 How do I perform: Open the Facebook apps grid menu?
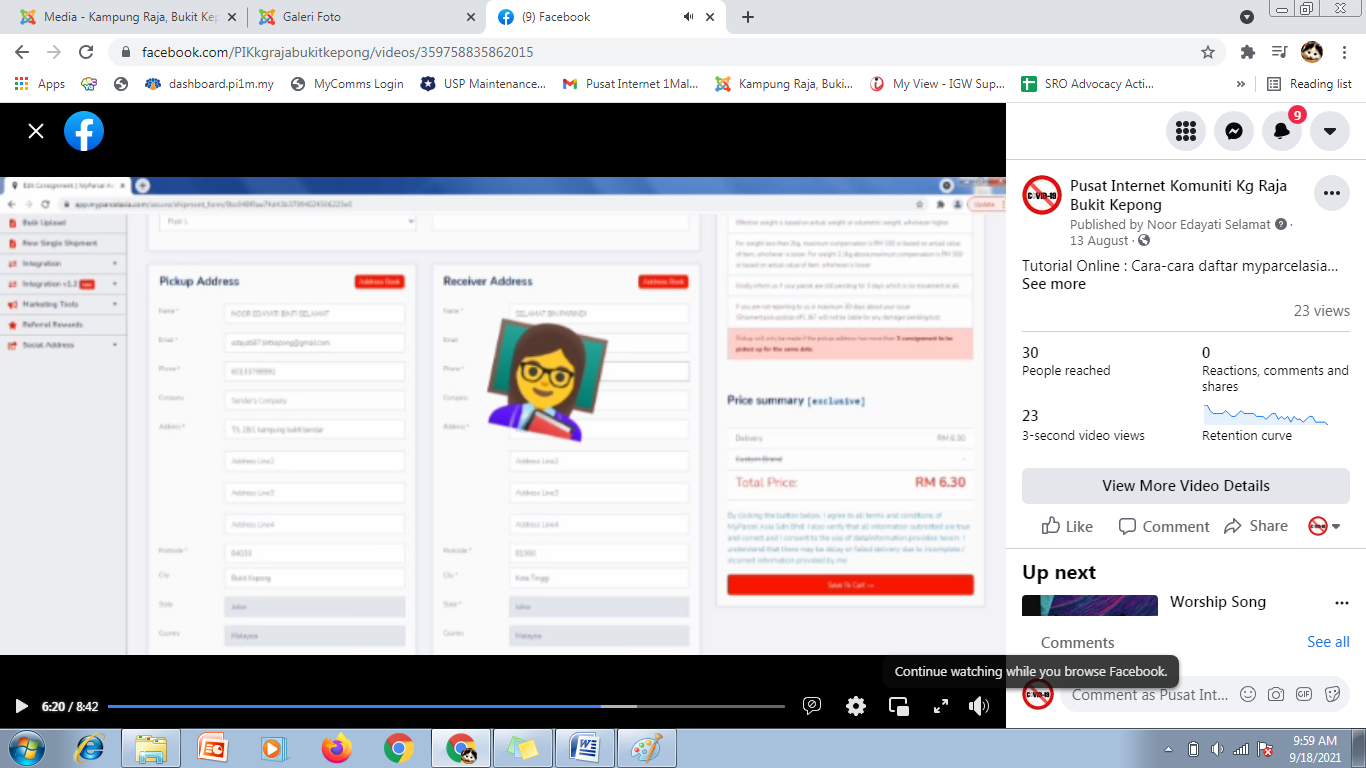(x=1186, y=131)
